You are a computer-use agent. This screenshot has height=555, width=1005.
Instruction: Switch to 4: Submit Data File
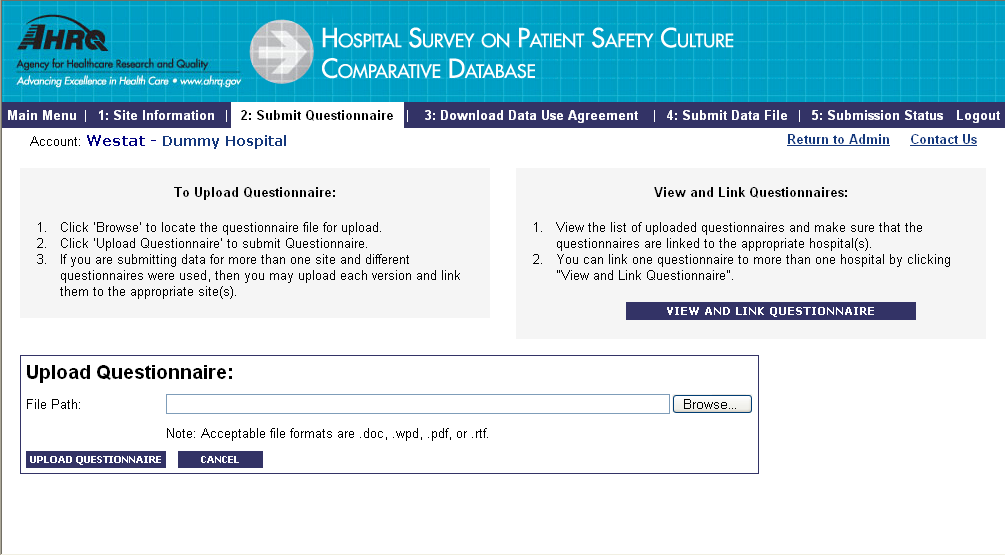pyautogui.click(x=726, y=116)
